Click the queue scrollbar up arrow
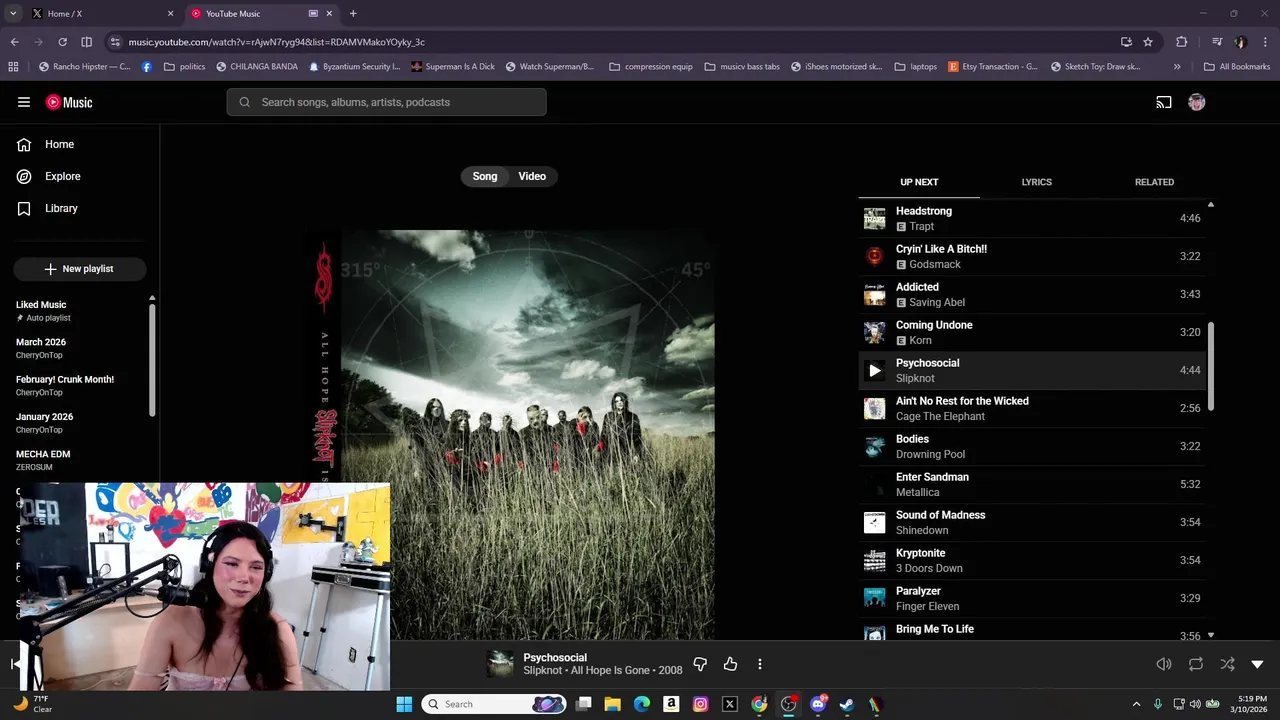The width and height of the screenshot is (1280, 720). click(x=1211, y=205)
